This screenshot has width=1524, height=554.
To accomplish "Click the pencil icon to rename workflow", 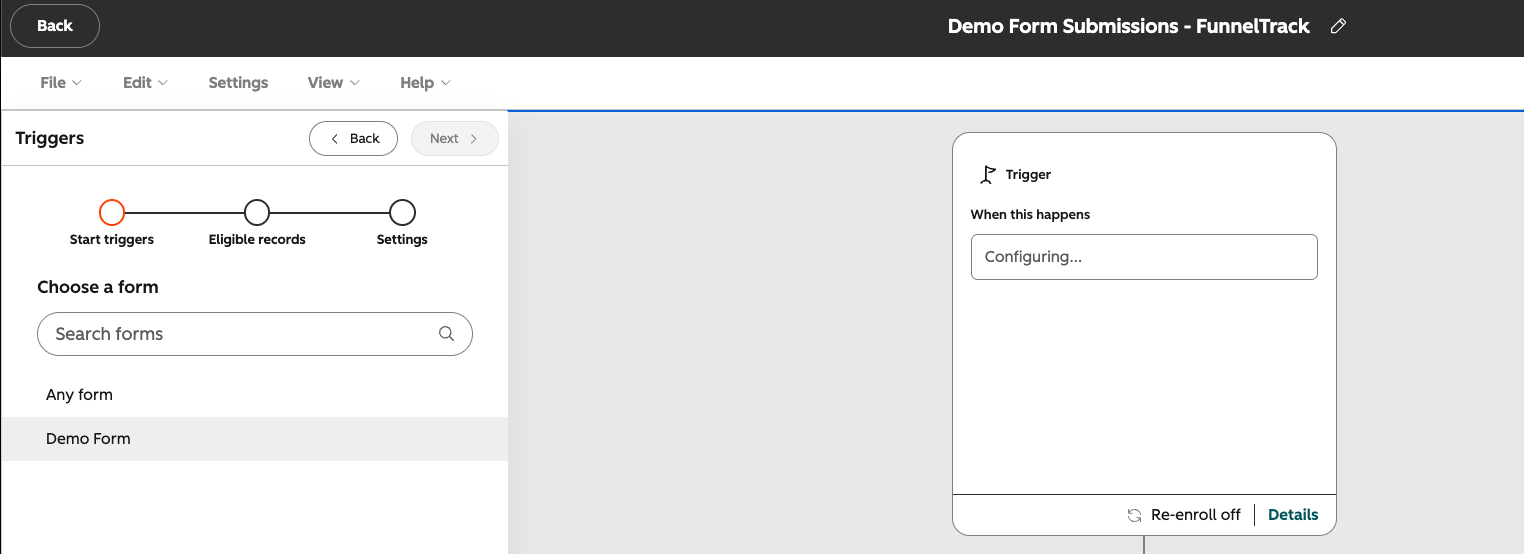I will point(1338,27).
